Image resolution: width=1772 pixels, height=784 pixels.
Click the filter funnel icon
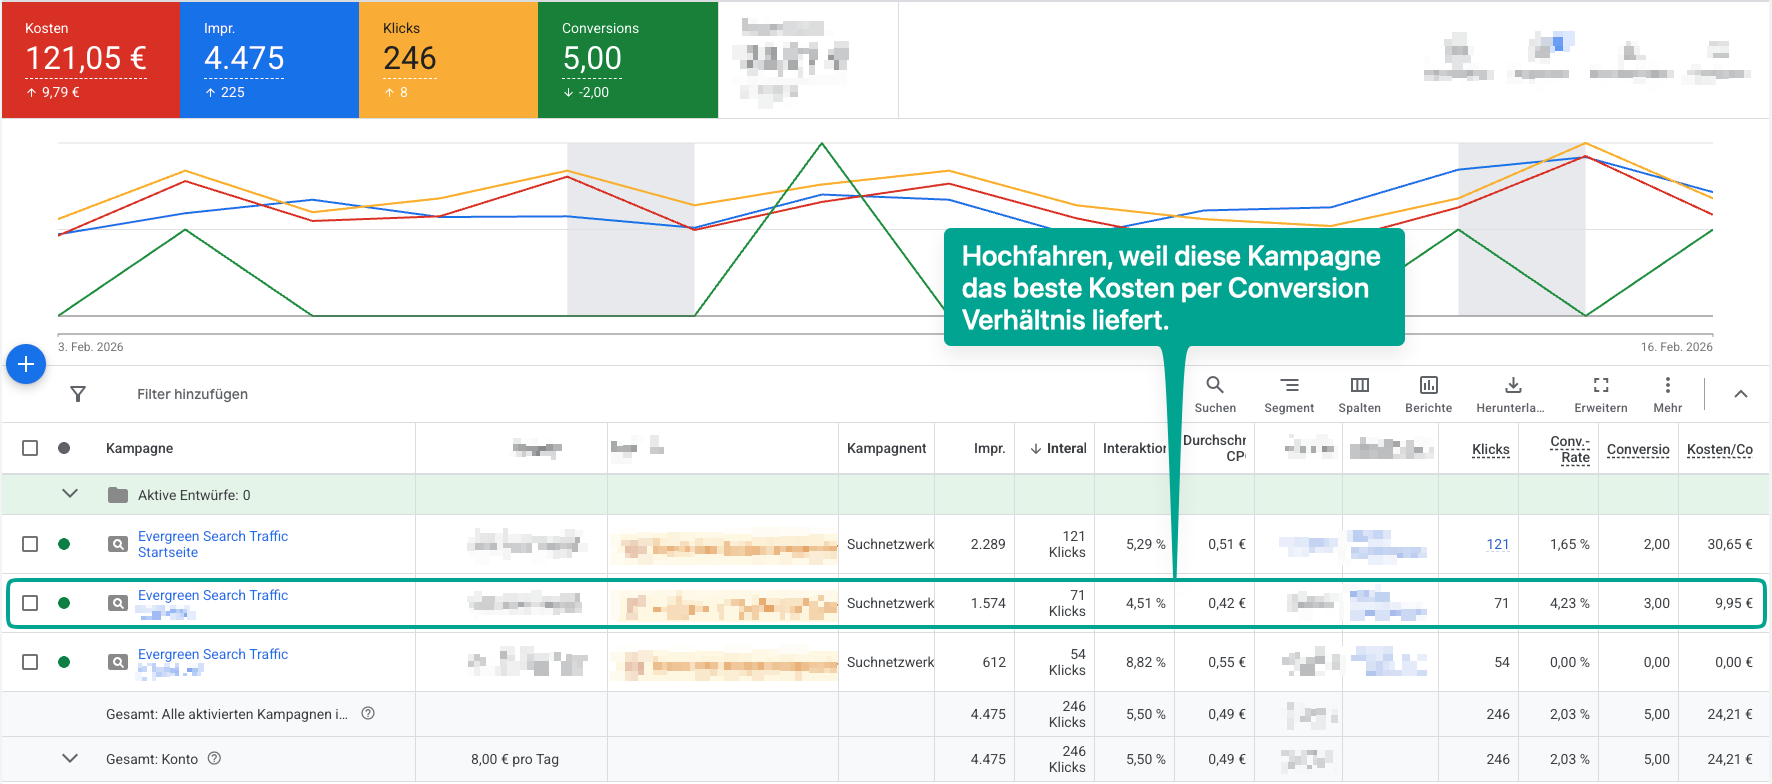pos(78,394)
